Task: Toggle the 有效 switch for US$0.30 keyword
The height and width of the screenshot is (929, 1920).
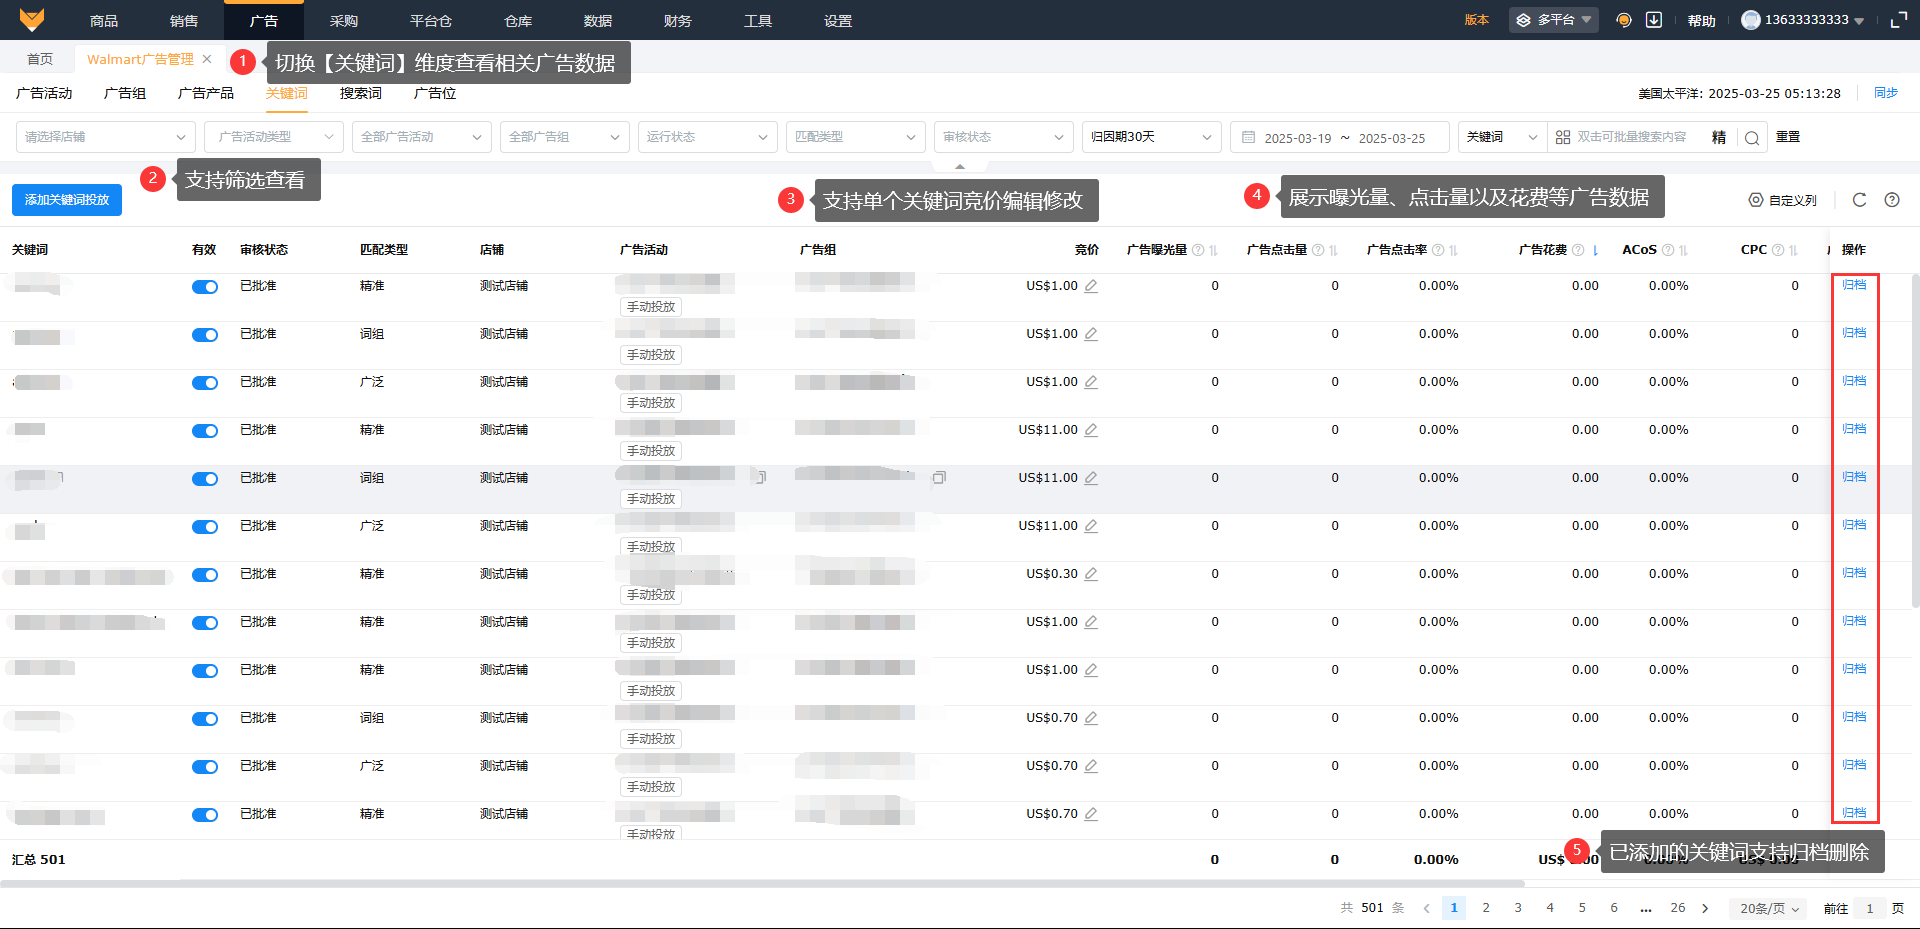Action: [x=205, y=575]
